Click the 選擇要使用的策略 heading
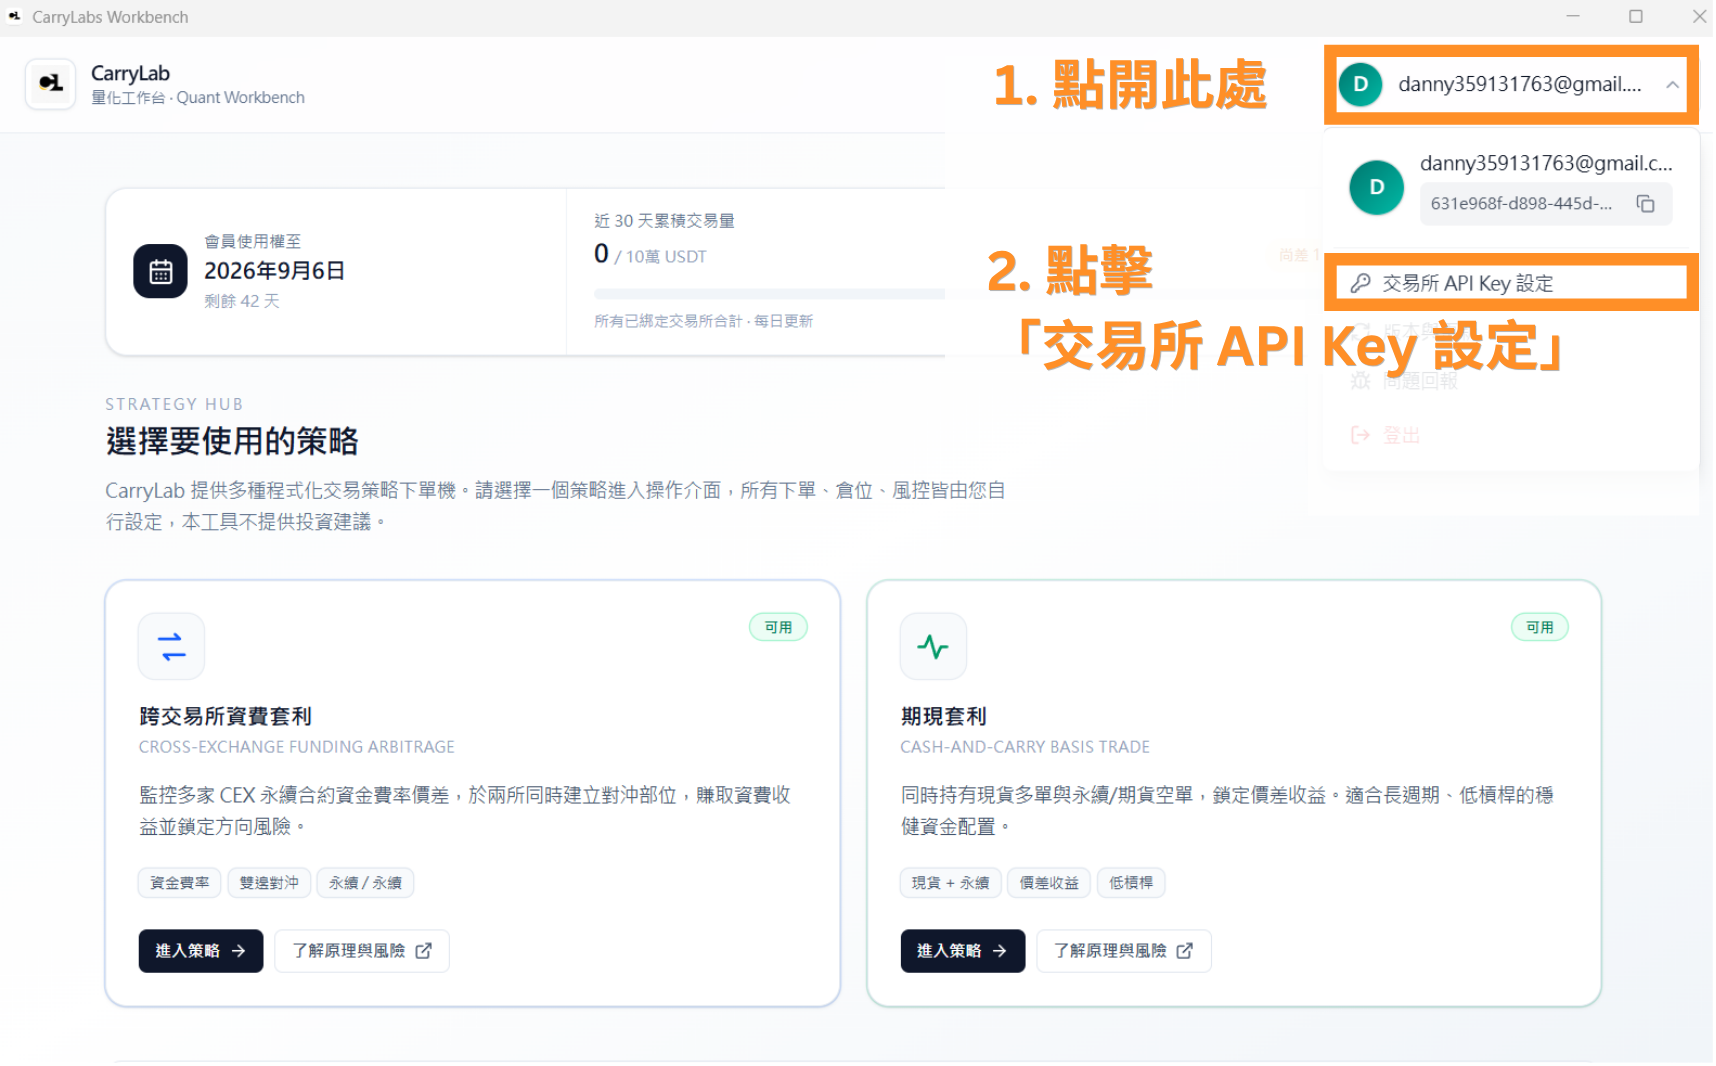 click(232, 441)
